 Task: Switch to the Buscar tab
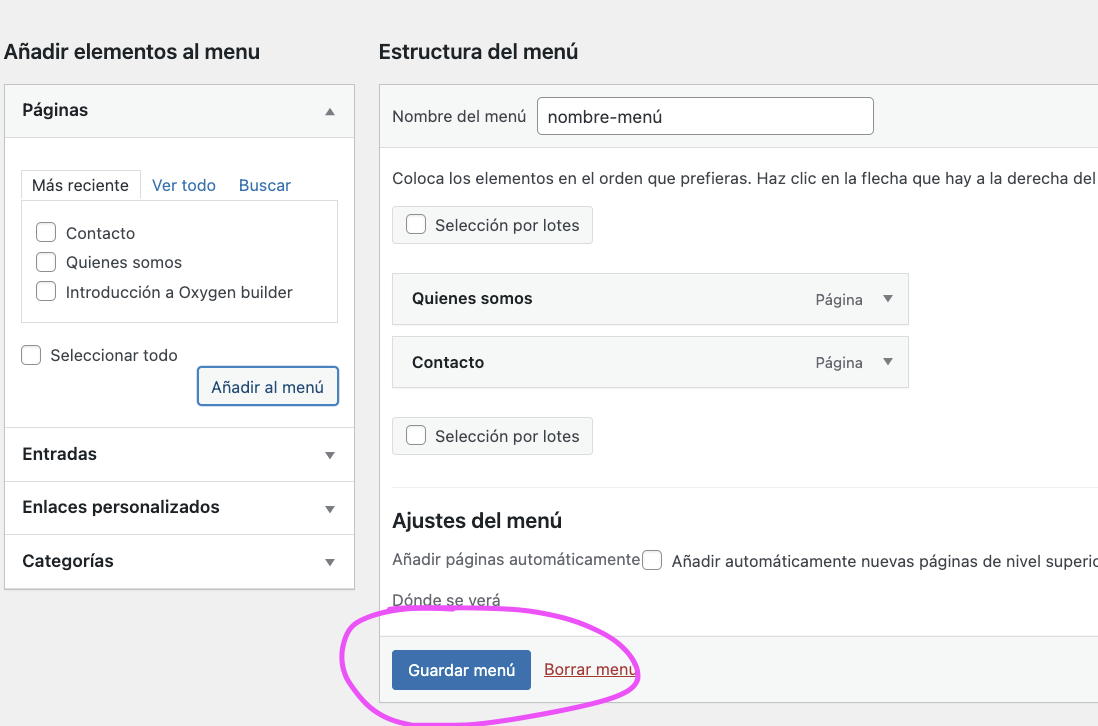(x=265, y=185)
